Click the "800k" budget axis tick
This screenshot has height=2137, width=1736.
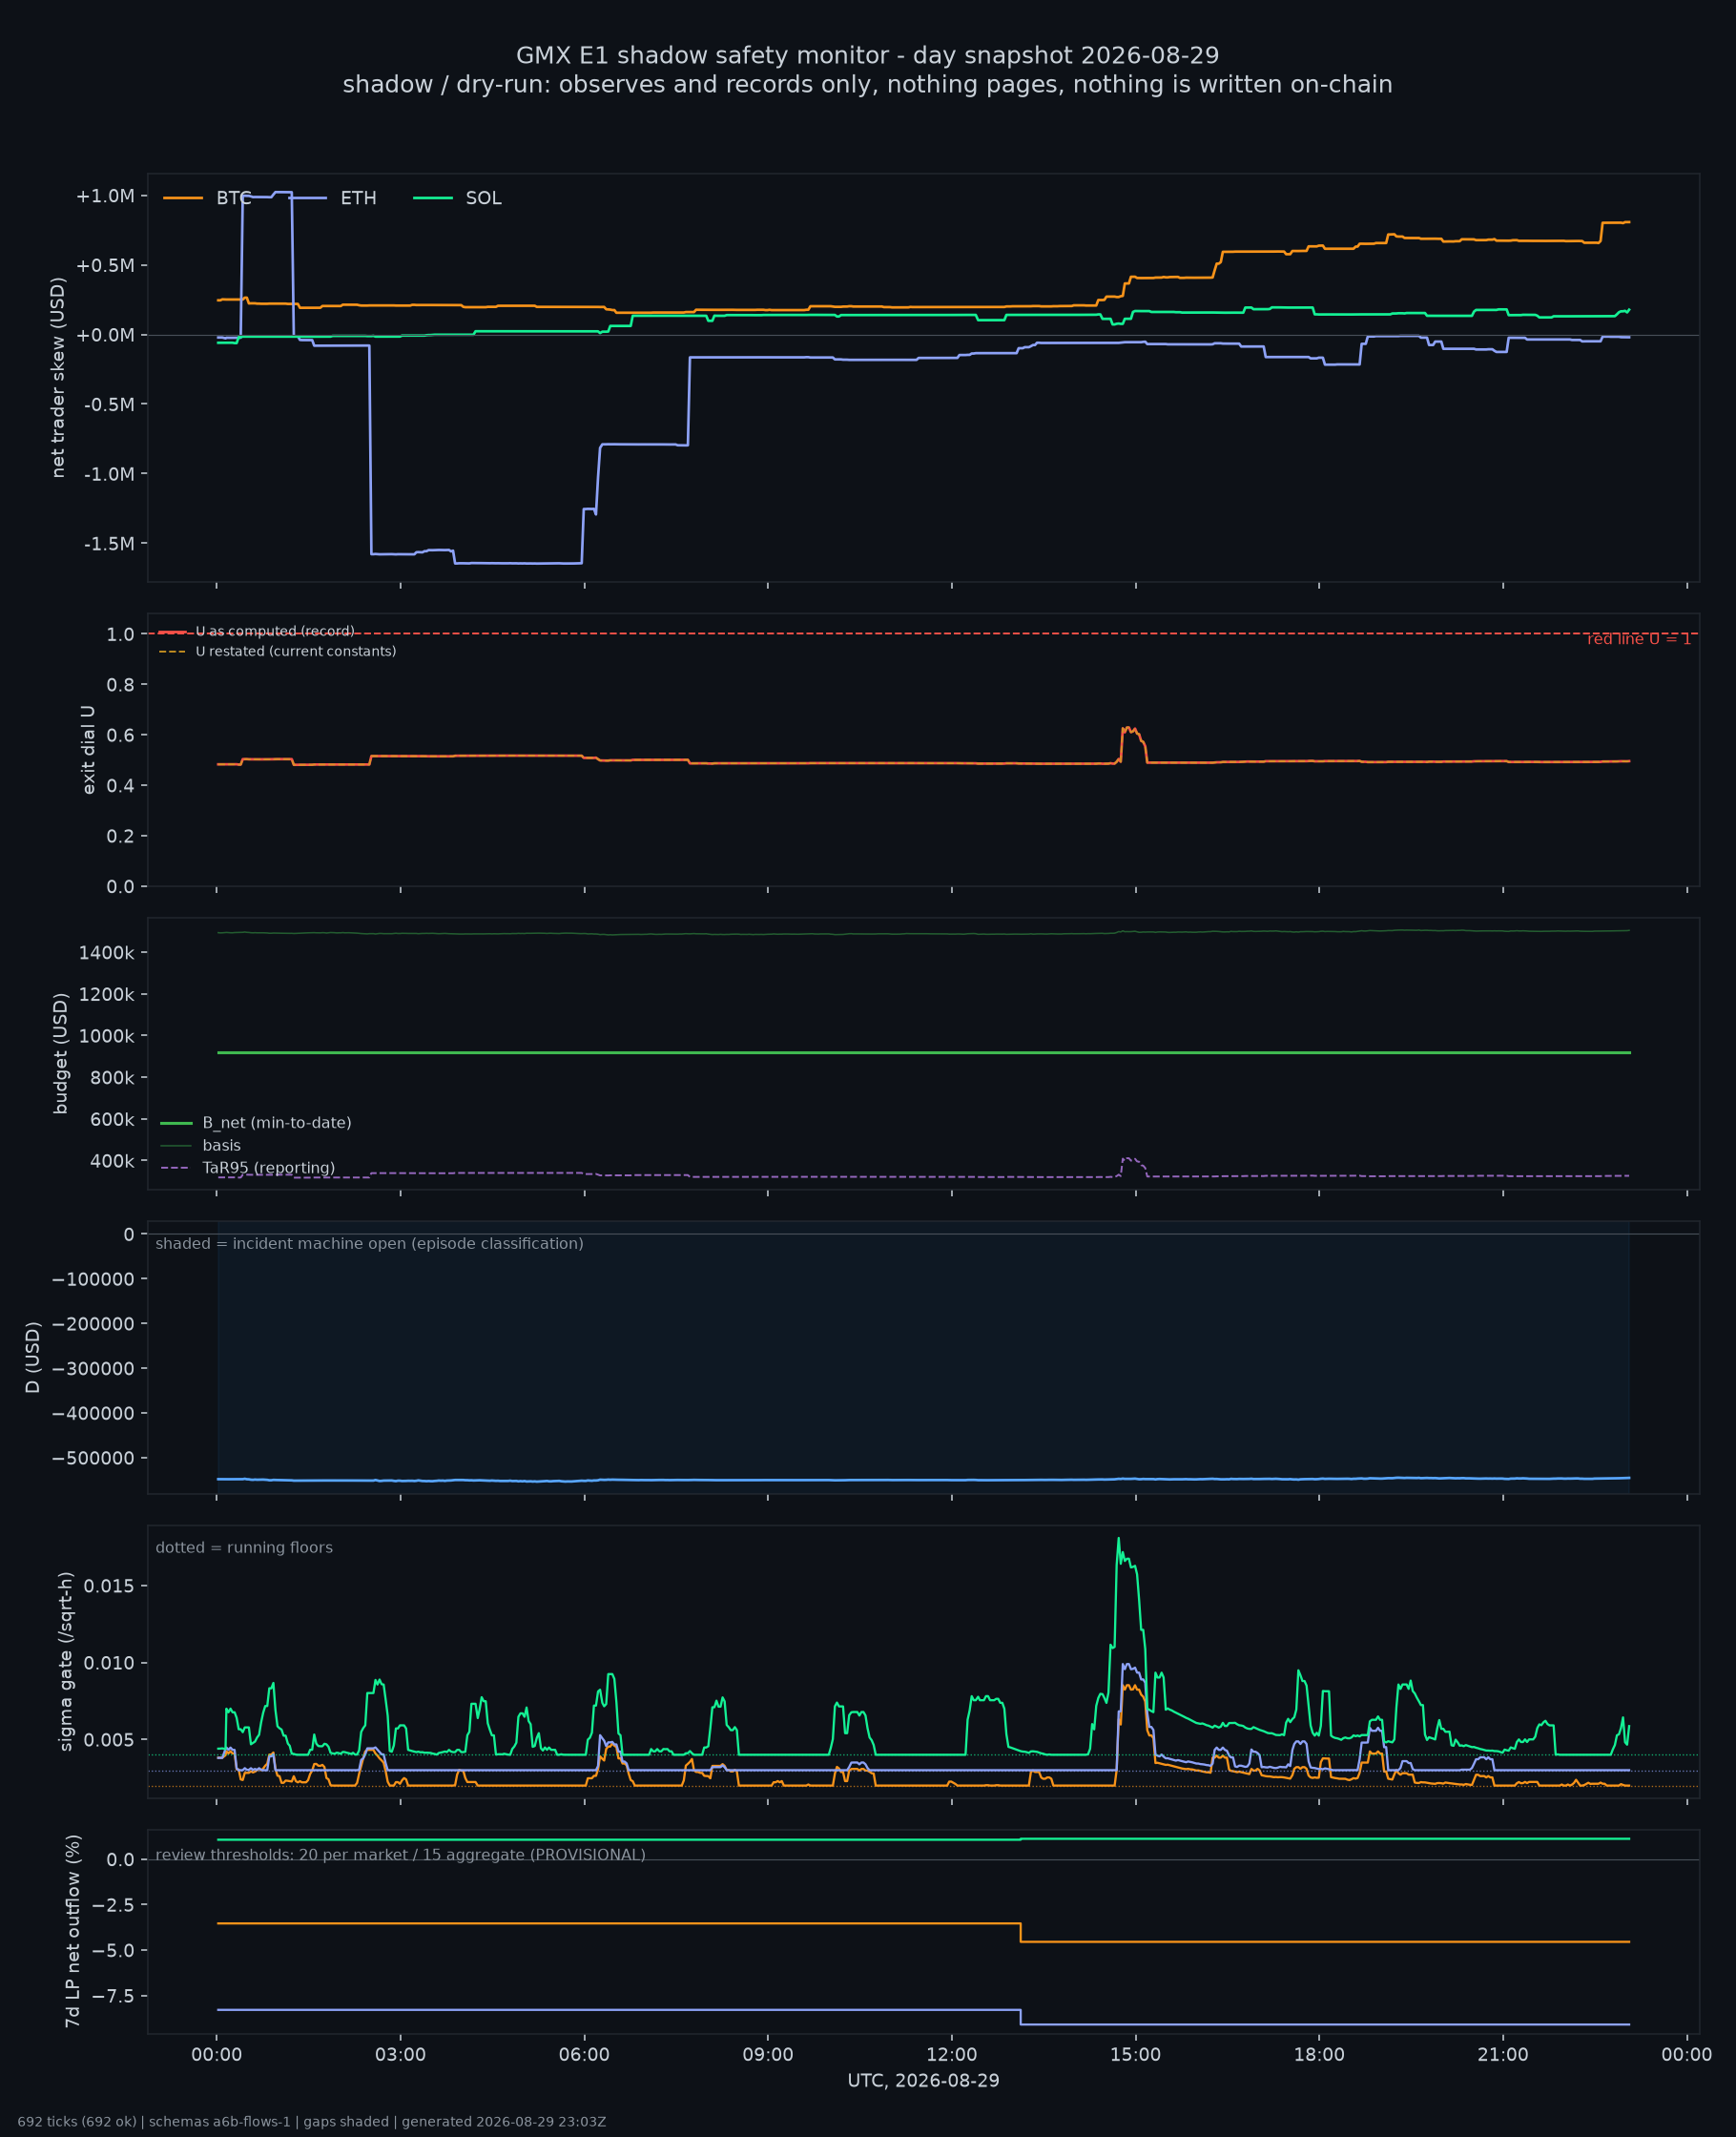point(112,1078)
